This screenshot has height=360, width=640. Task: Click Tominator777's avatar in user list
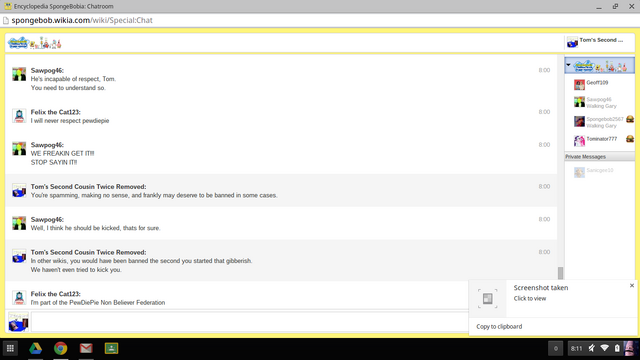[x=579, y=141]
